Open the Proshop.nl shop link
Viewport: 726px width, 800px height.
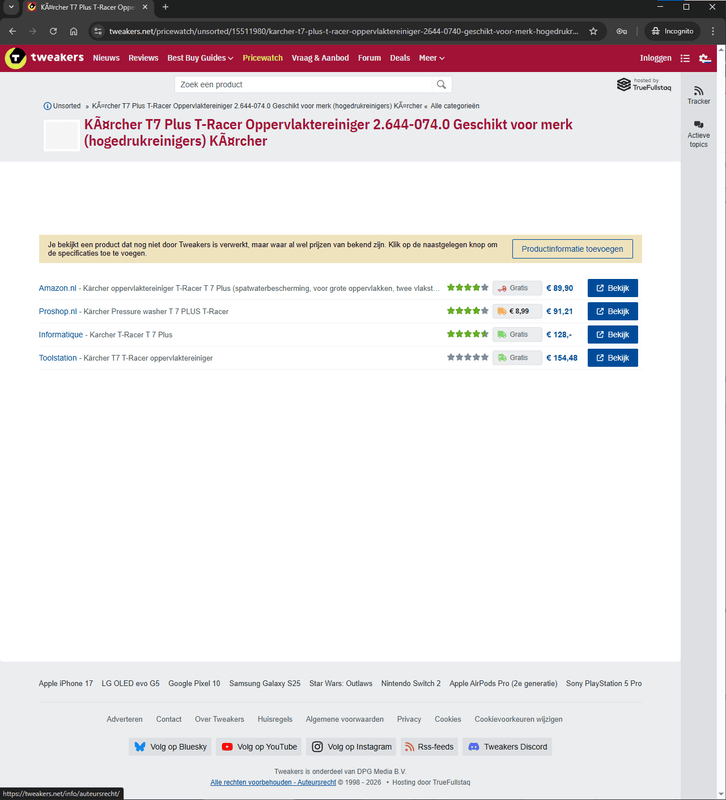pos(58,311)
